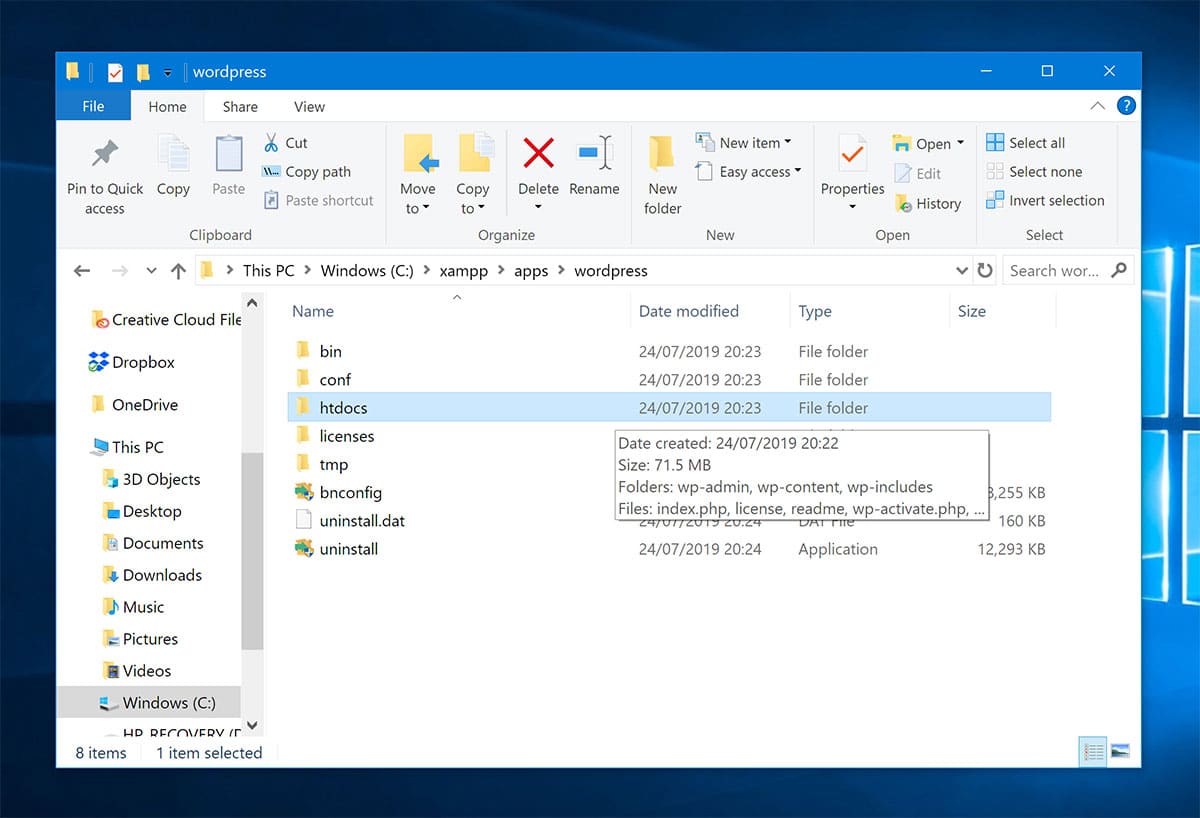Click Invert selection in ribbon
Image resolution: width=1200 pixels, height=818 pixels.
tap(1045, 200)
